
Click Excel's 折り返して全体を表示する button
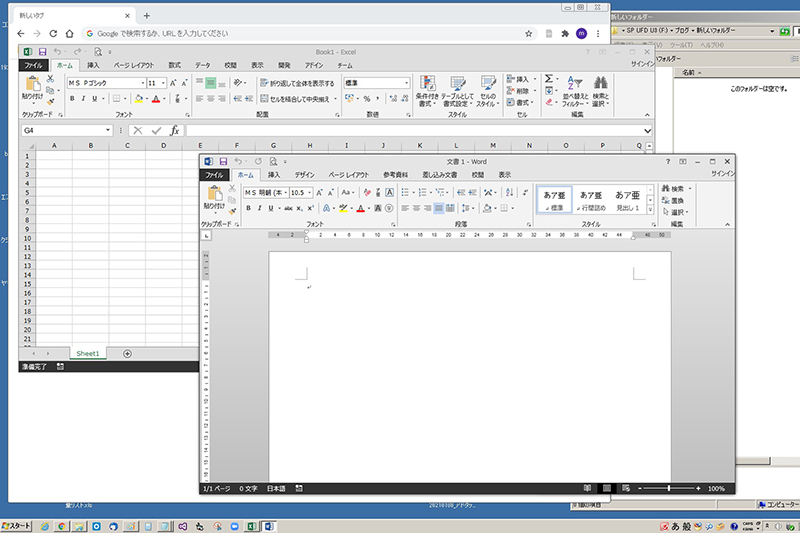pyautogui.click(x=297, y=83)
